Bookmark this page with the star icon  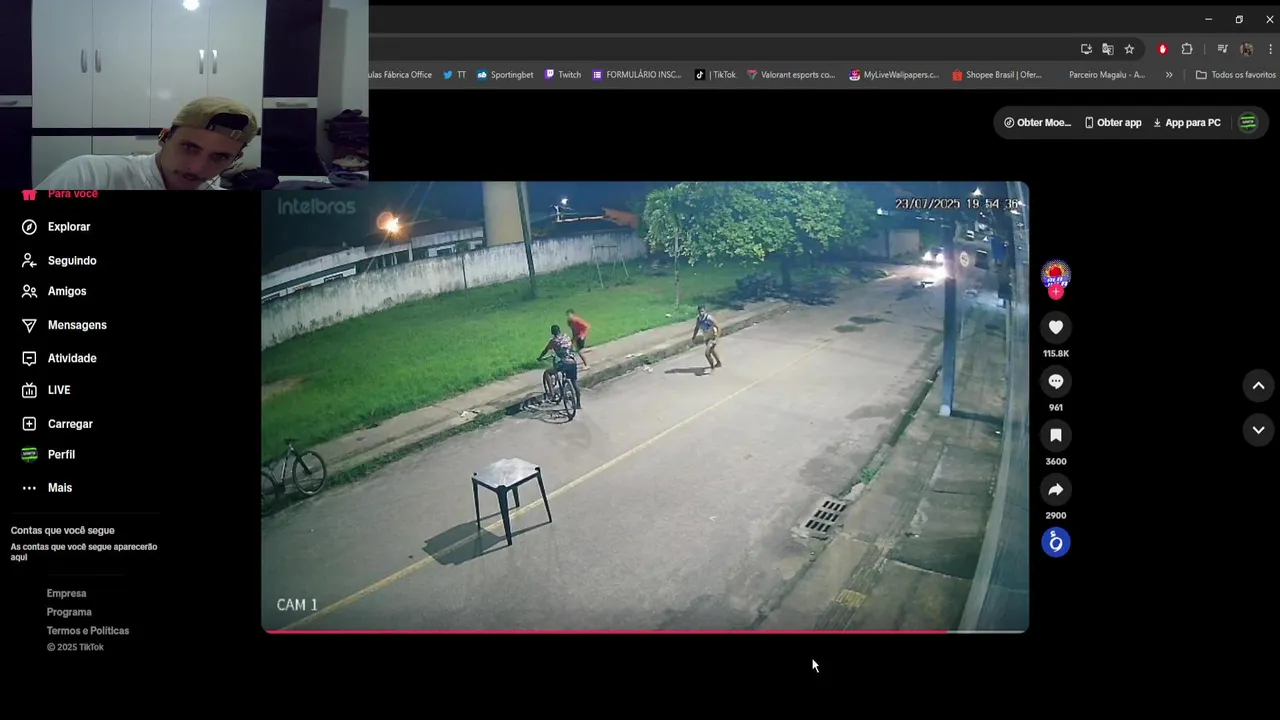click(x=1129, y=49)
